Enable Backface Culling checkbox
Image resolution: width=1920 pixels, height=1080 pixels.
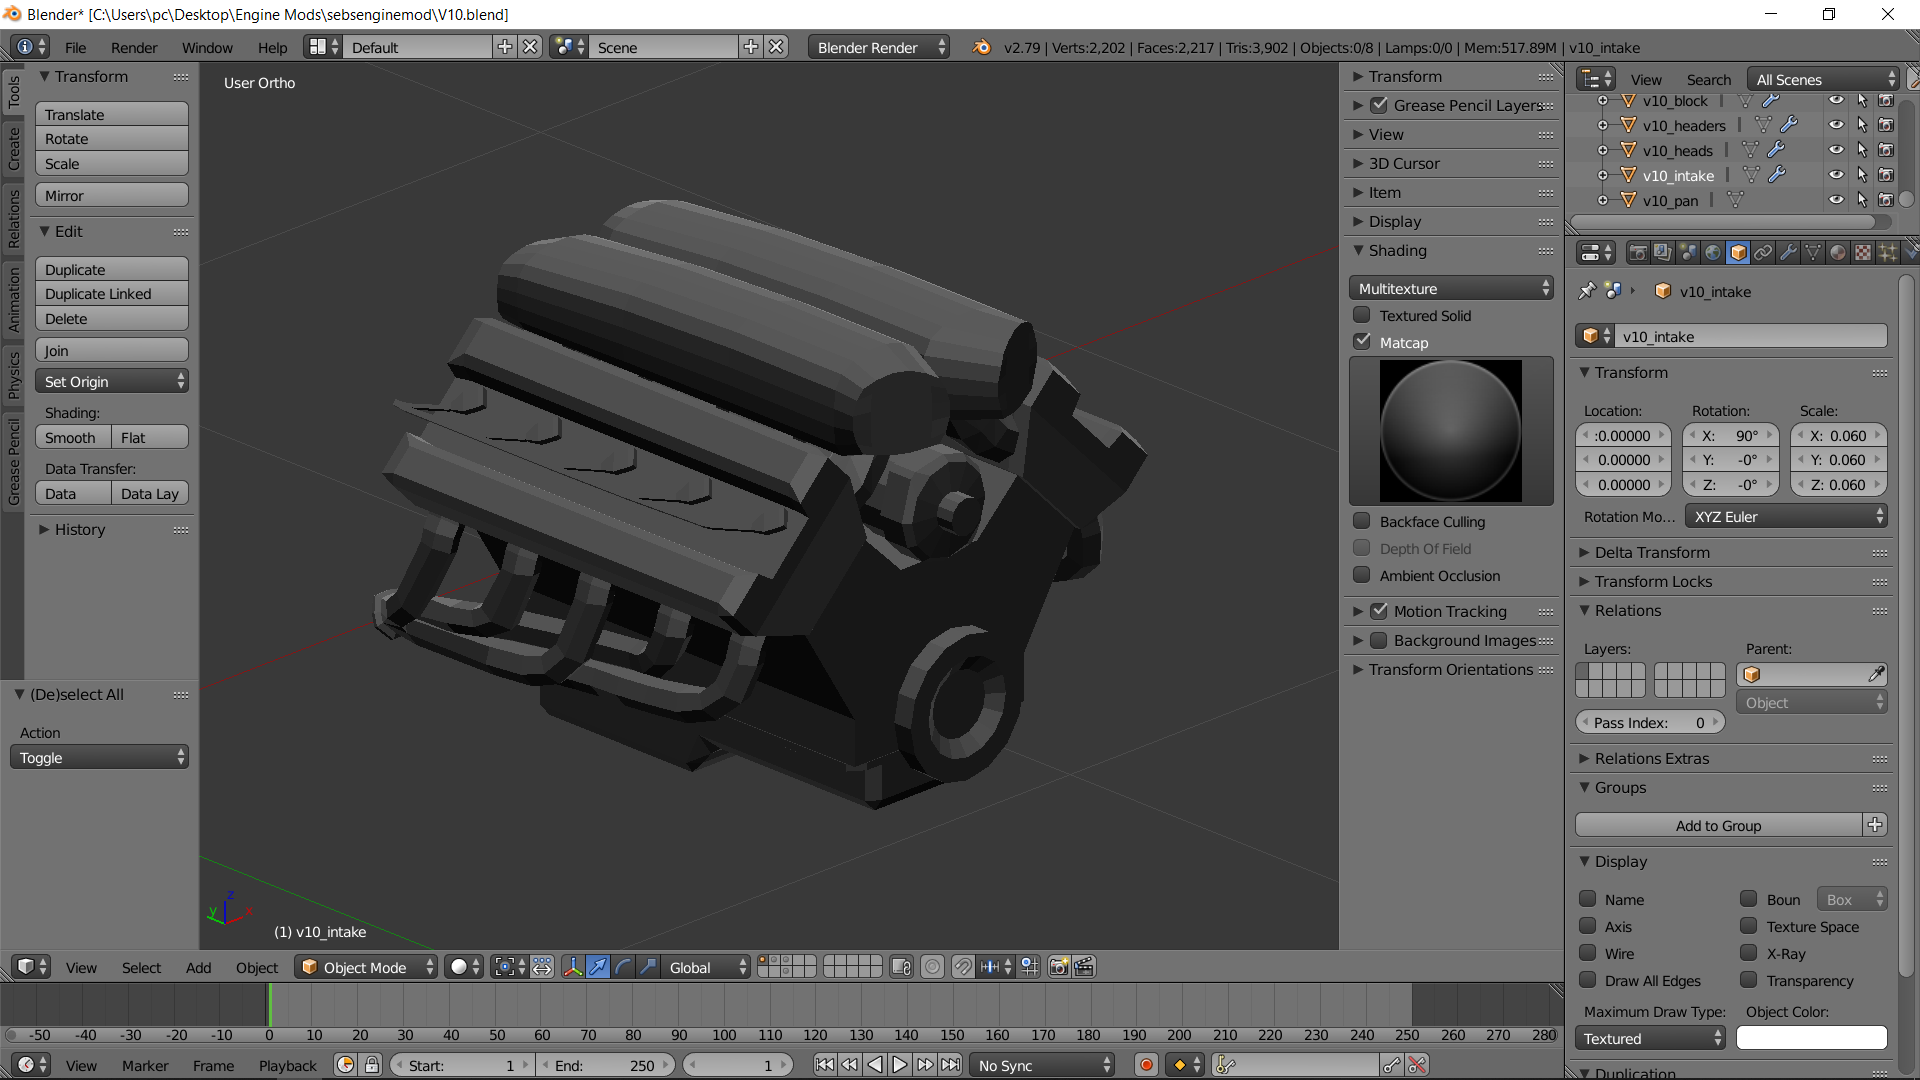[1362, 521]
